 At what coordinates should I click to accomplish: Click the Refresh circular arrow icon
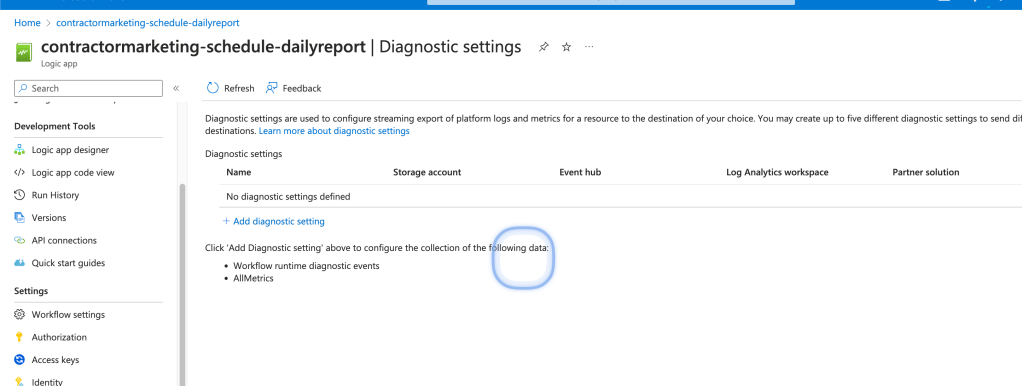[212, 88]
